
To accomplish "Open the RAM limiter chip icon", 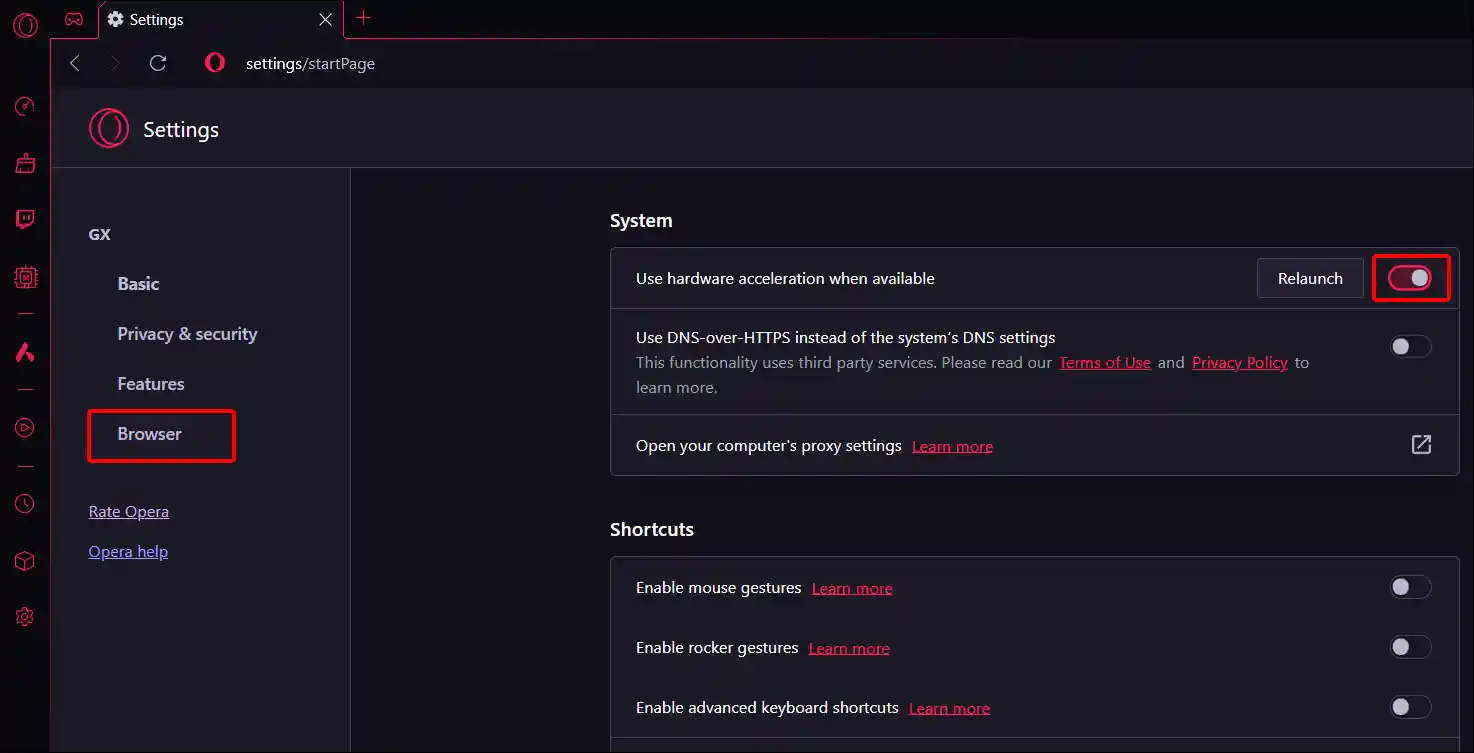I will pos(25,277).
